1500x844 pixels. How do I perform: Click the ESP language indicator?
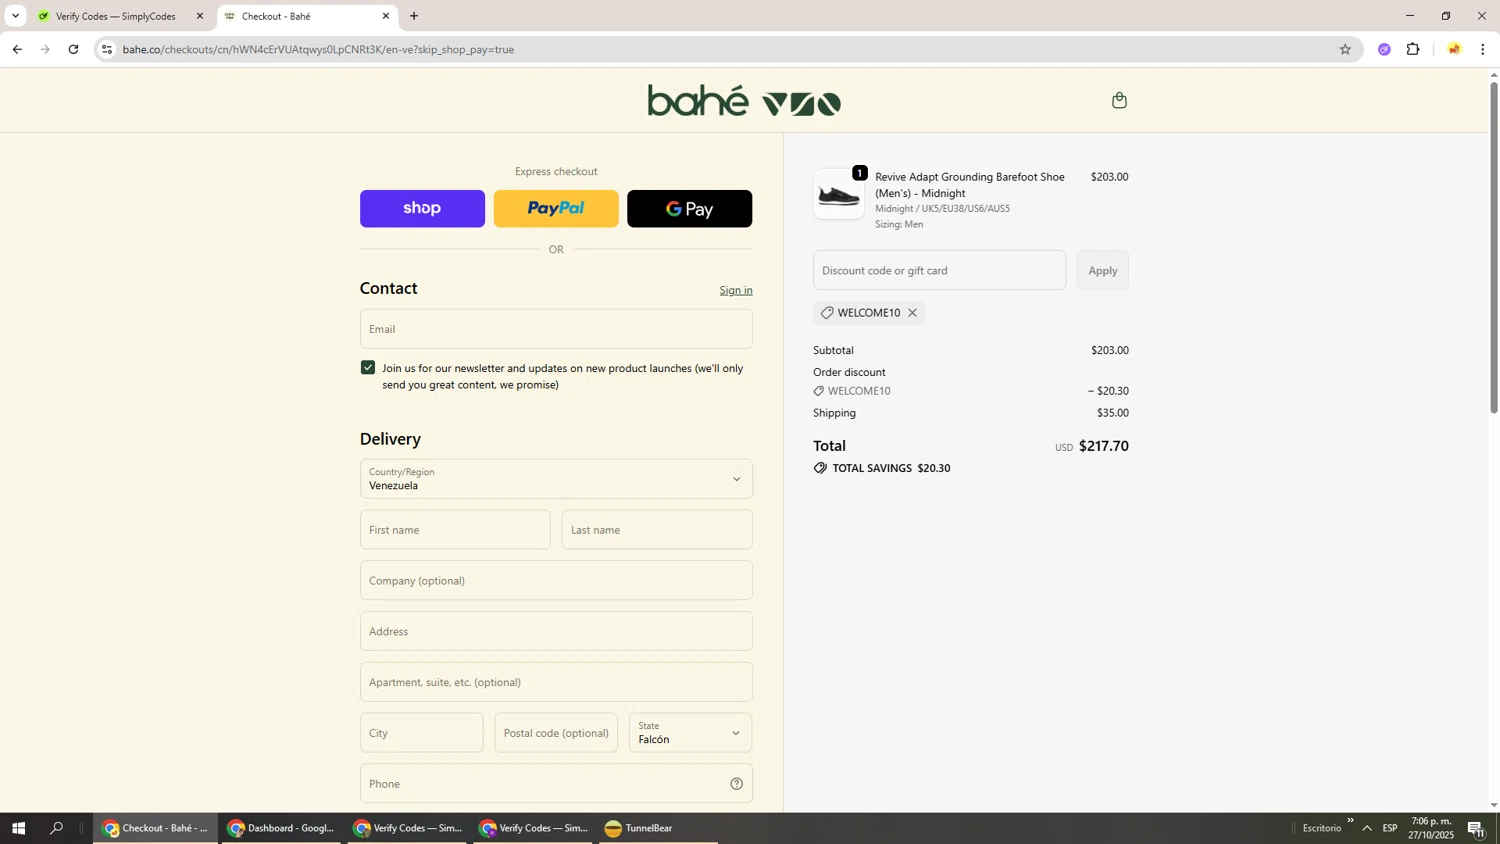[1390, 828]
